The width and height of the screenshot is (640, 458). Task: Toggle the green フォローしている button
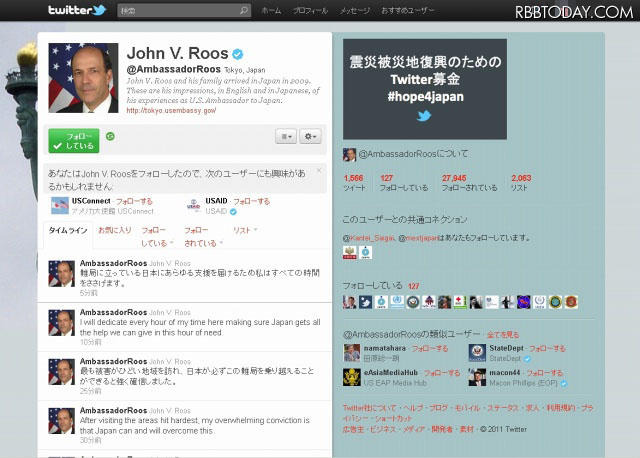[x=74, y=141]
